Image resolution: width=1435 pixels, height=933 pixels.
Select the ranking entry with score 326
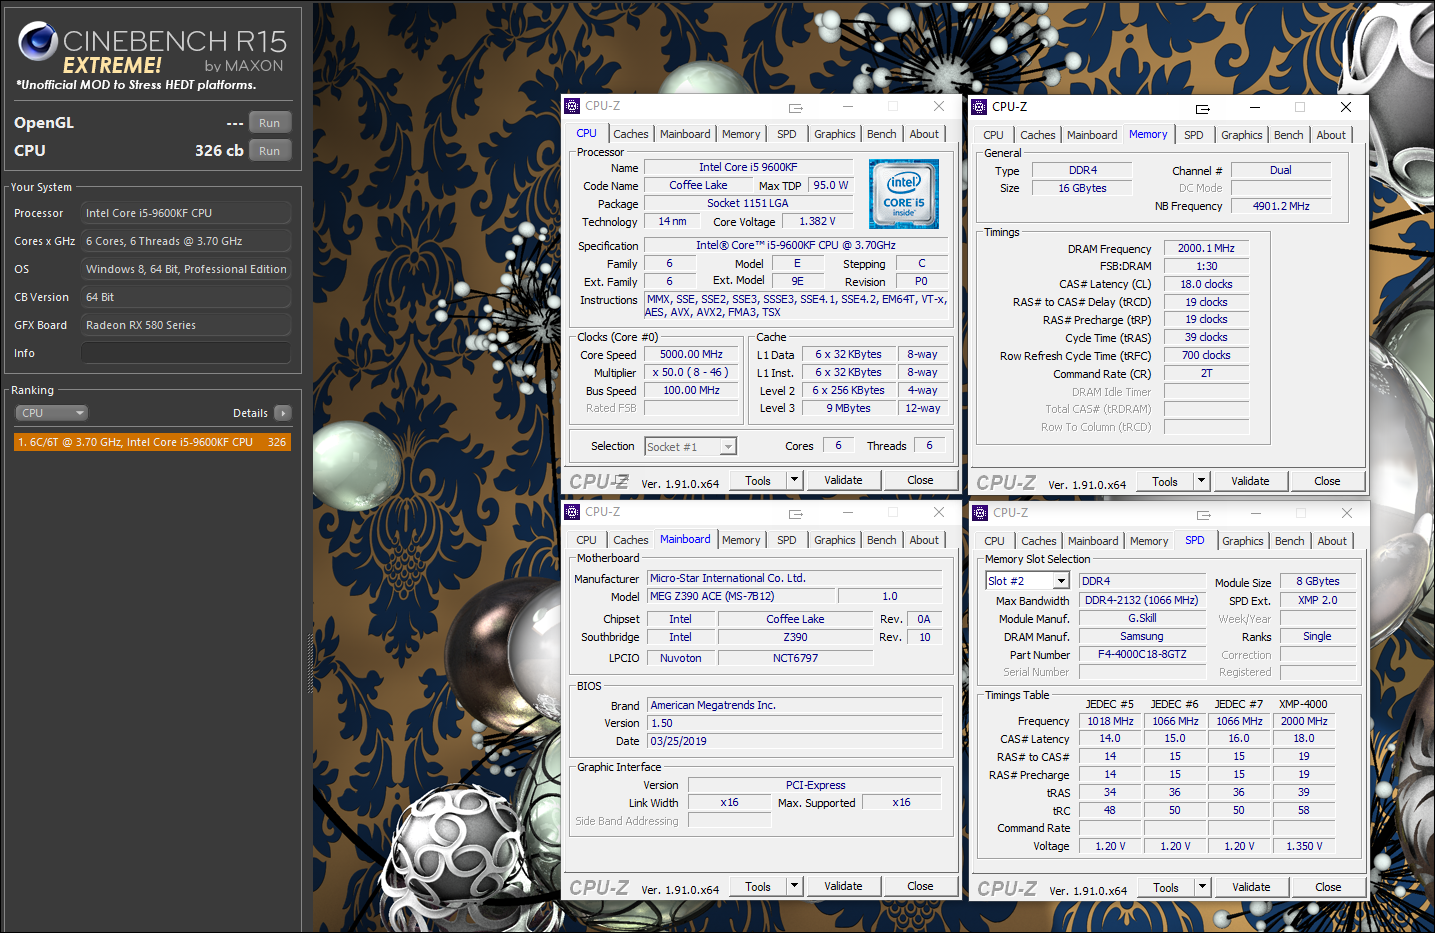pyautogui.click(x=152, y=442)
